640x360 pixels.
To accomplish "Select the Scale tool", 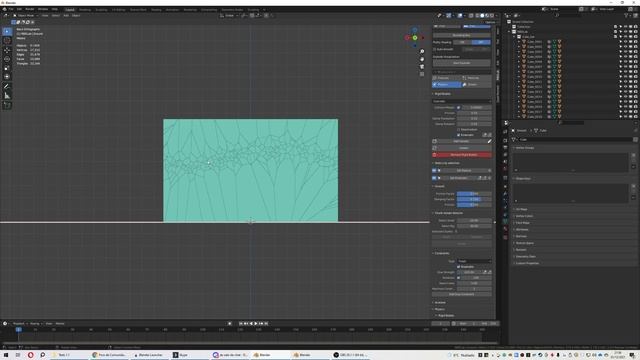I will [x=7, y=68].
